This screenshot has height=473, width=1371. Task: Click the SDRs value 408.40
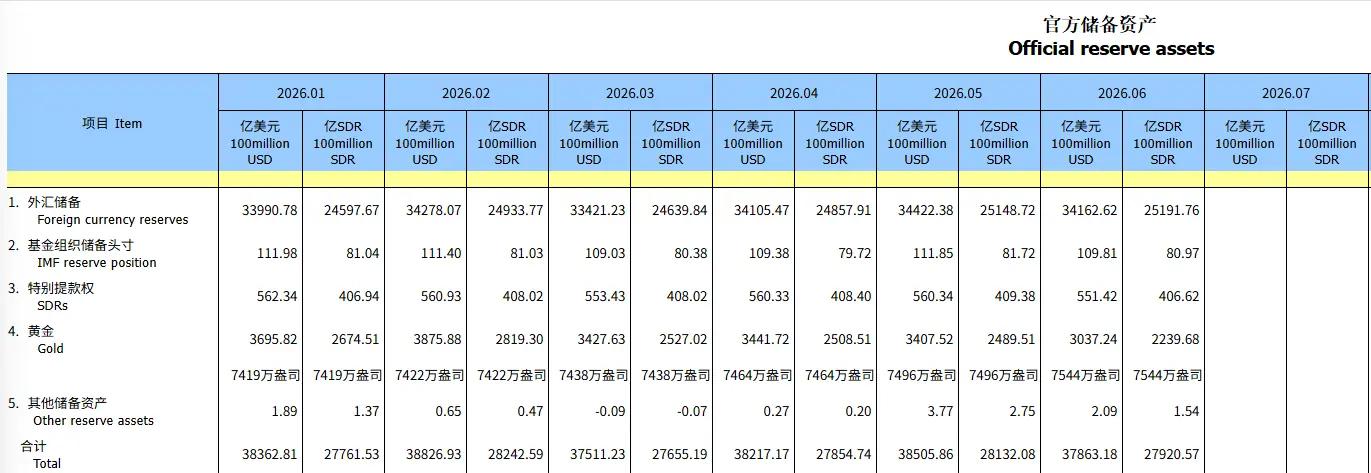pos(851,296)
